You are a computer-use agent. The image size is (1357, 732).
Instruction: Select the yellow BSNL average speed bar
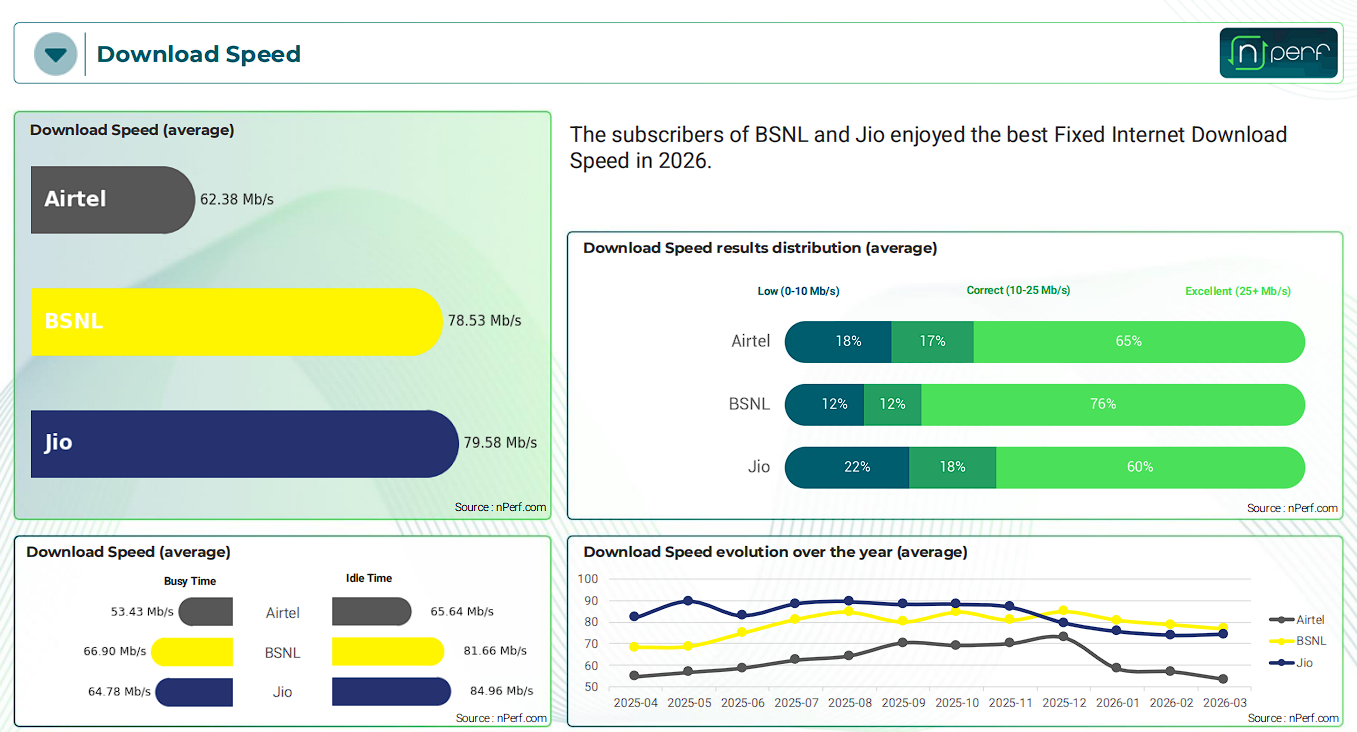click(x=236, y=321)
